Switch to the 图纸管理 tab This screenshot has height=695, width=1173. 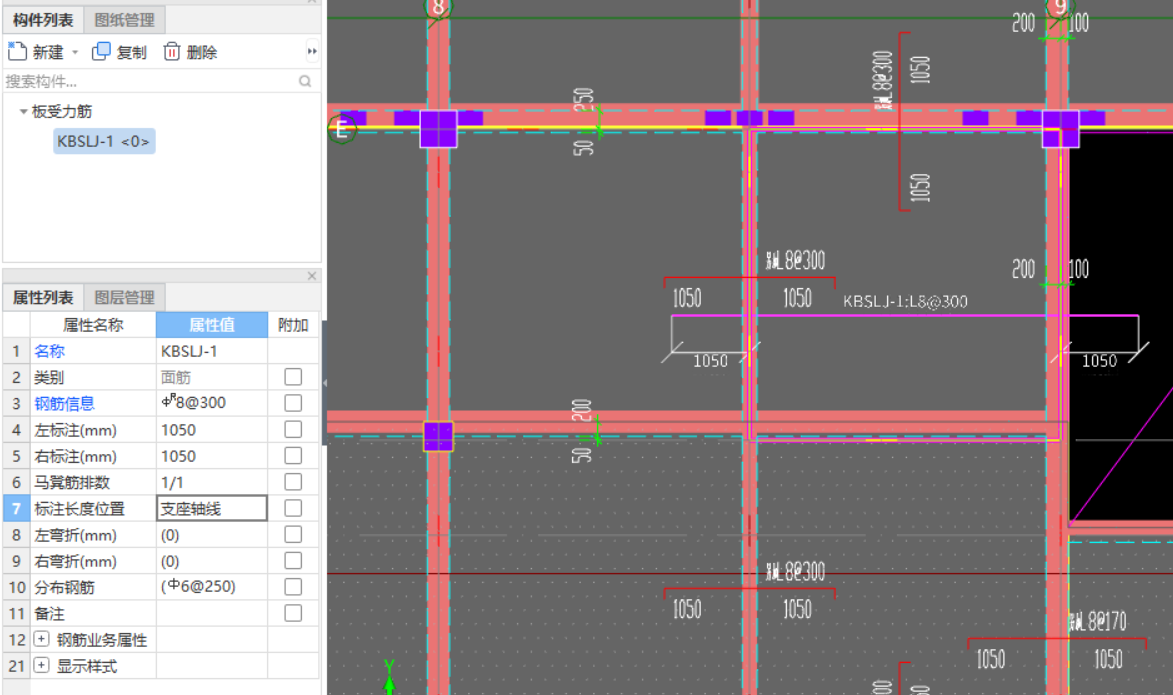pos(124,20)
